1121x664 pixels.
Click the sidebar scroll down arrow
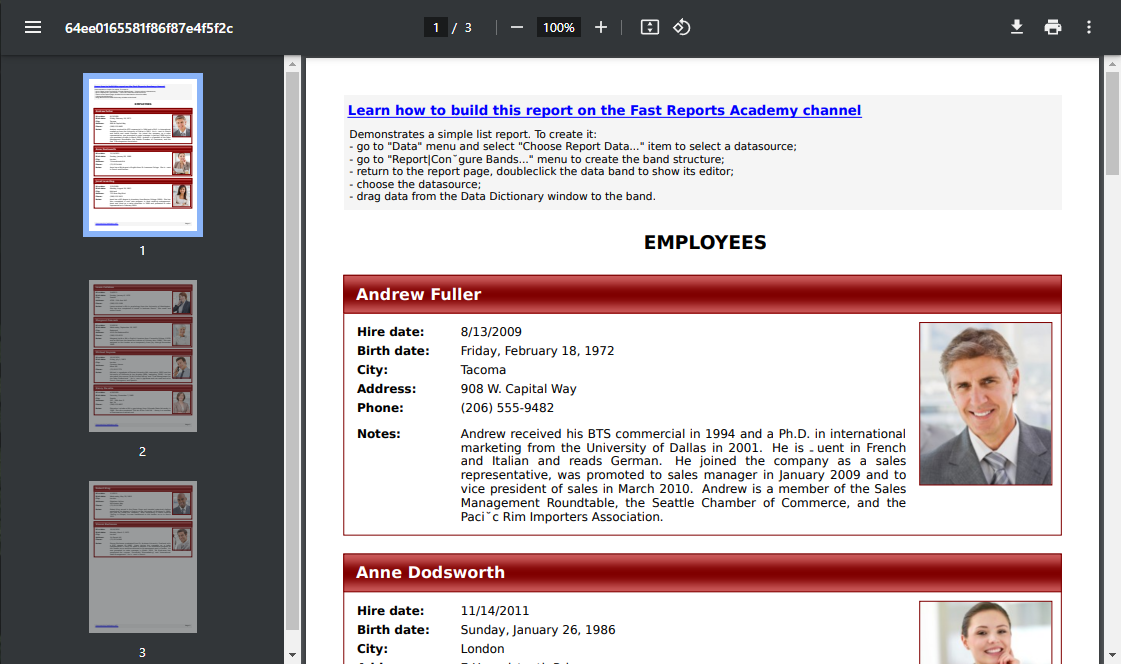tap(292, 655)
